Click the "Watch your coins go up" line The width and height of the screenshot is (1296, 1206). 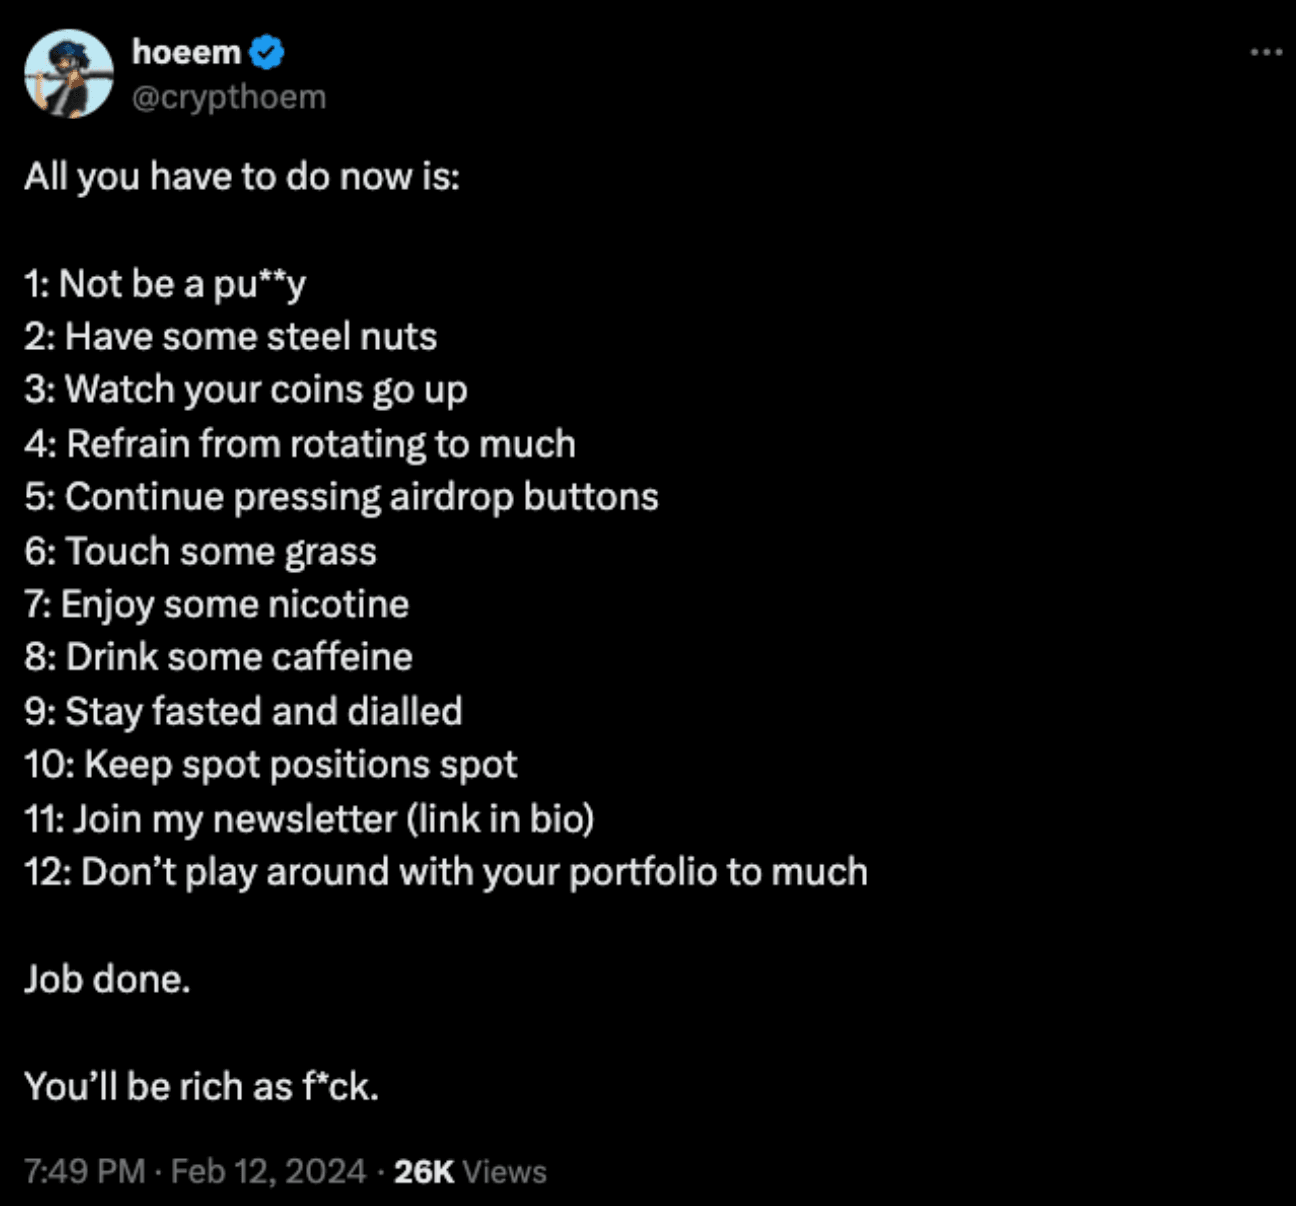click(246, 390)
